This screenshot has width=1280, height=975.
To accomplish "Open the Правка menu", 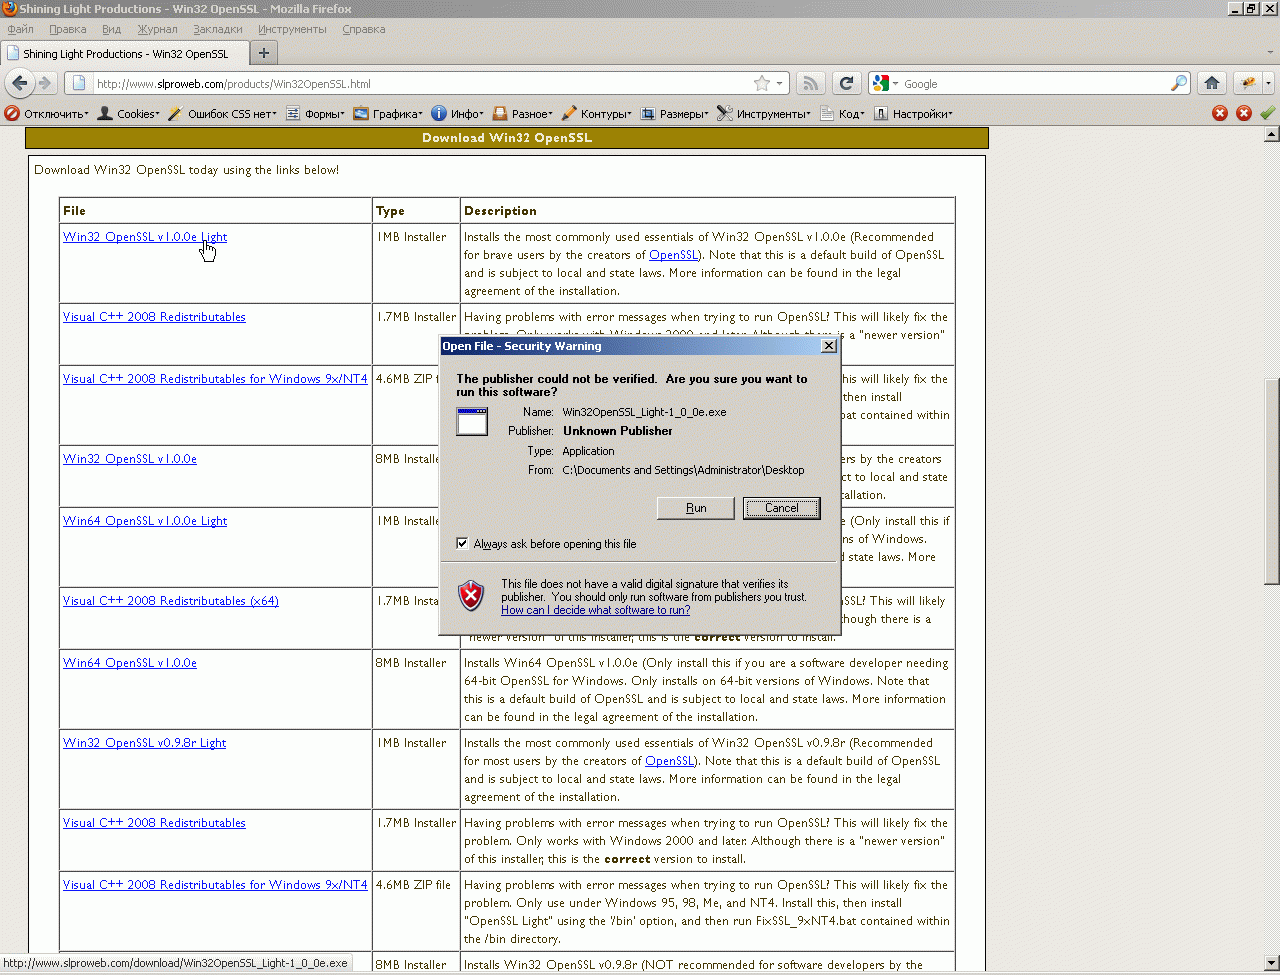I will point(68,29).
